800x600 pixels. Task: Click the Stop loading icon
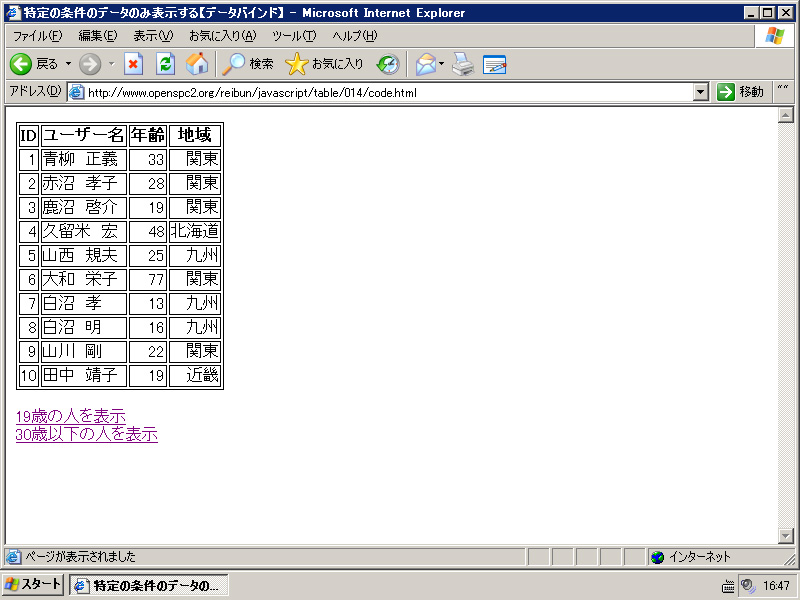coord(133,64)
